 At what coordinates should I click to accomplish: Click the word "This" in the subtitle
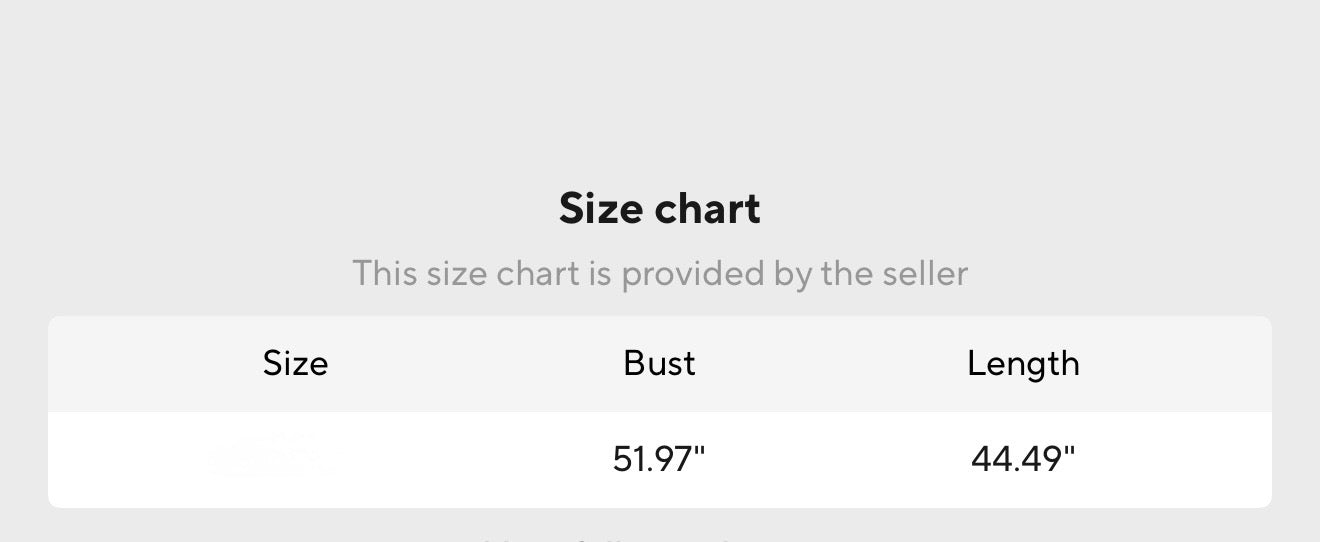click(x=385, y=273)
